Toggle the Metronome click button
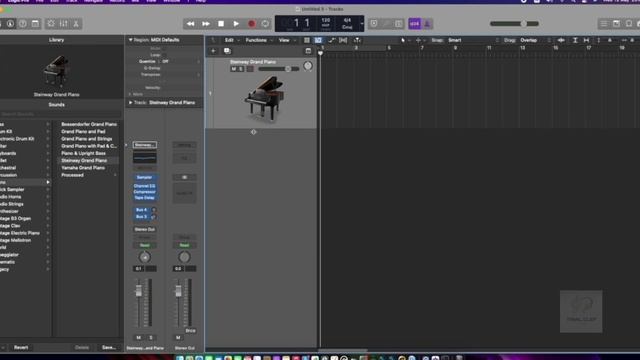 [x=427, y=24]
